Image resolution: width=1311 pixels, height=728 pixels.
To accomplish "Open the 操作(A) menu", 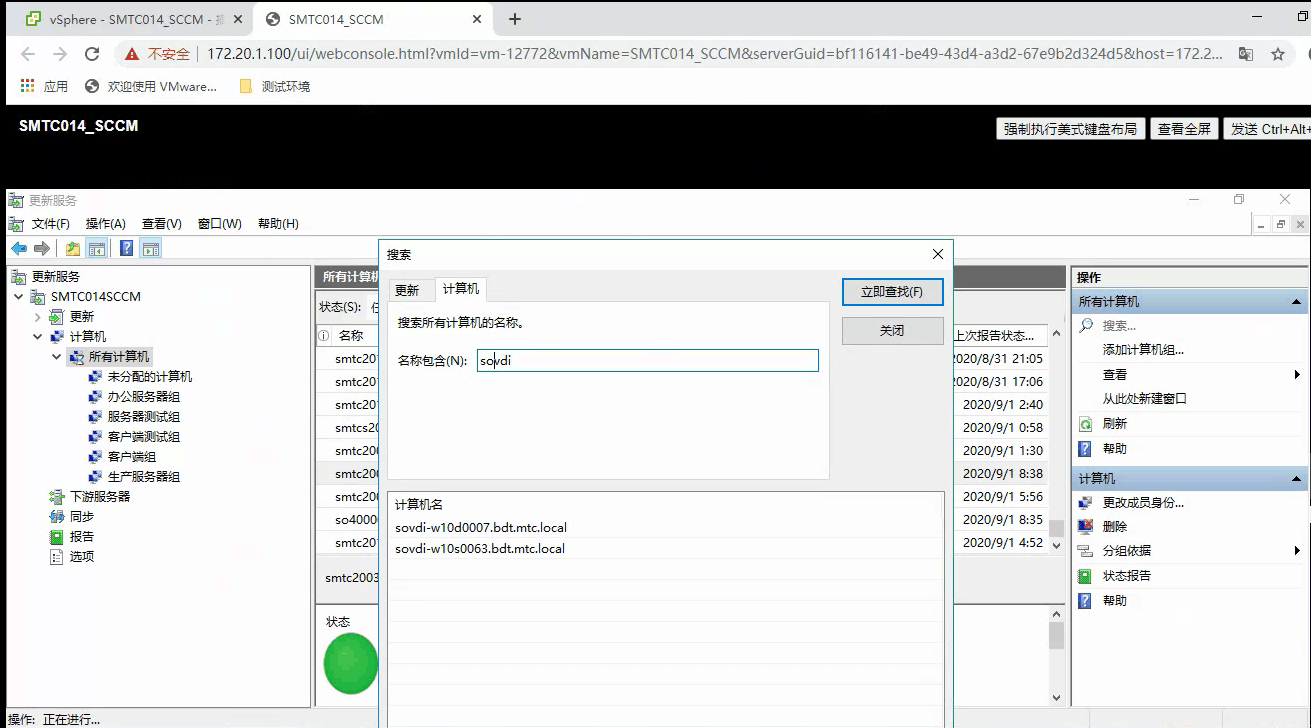I will coord(105,223).
